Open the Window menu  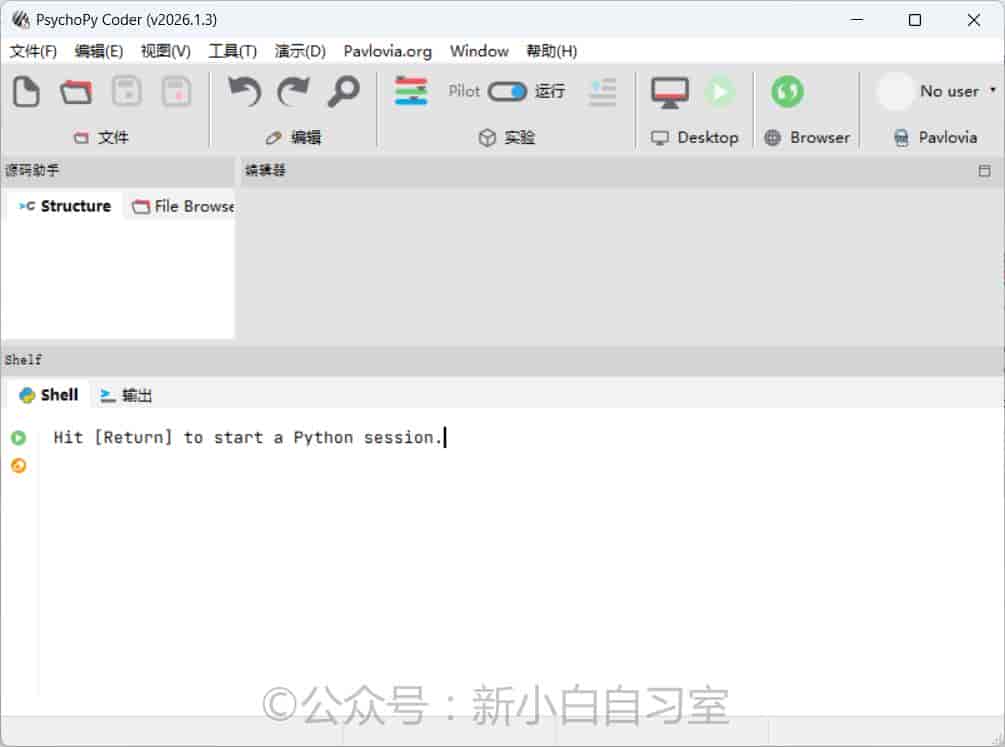tap(479, 51)
